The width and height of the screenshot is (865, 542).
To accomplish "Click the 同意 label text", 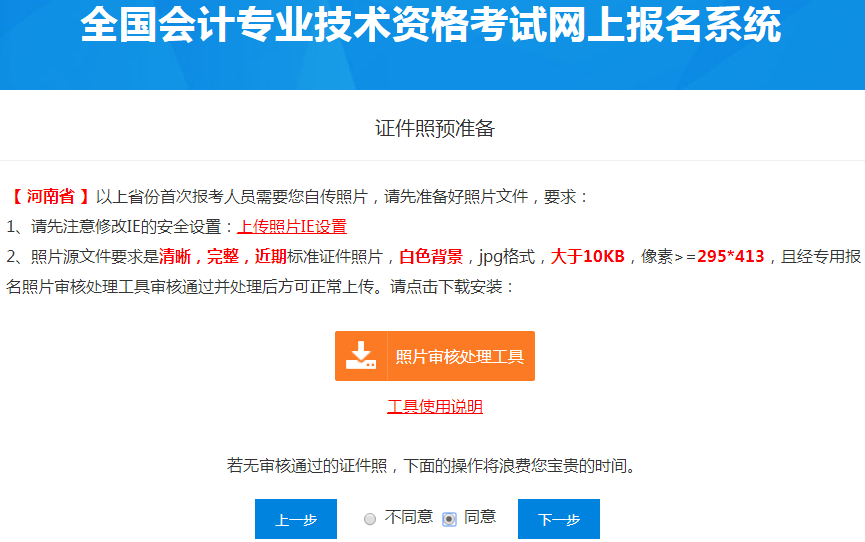I will [x=480, y=517].
